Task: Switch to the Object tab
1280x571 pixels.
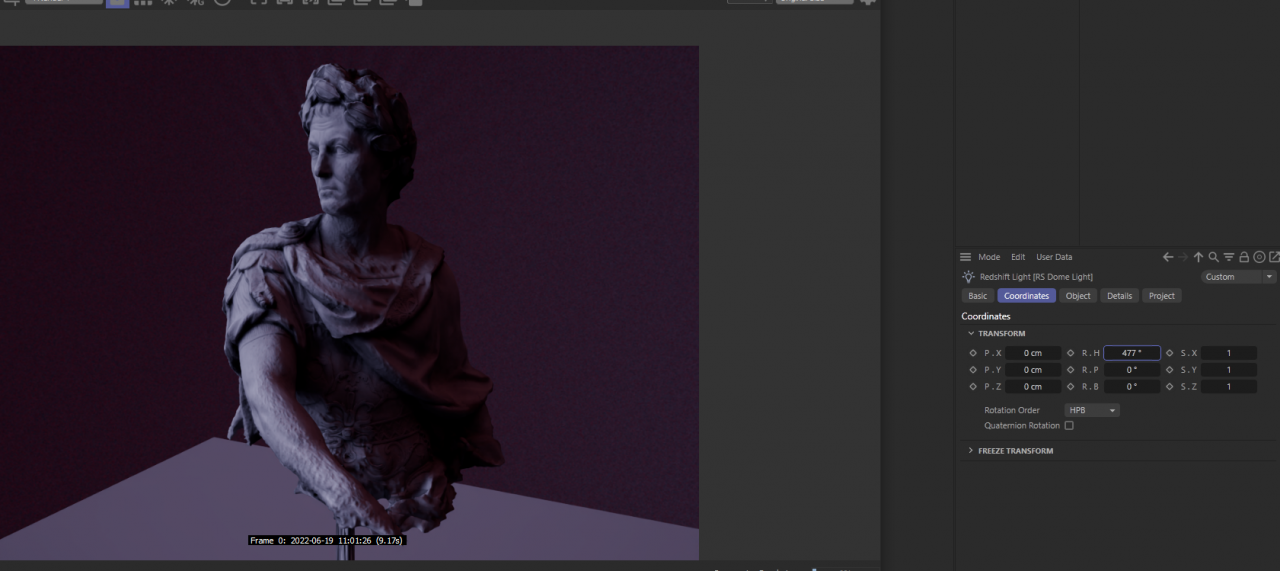Action: [1078, 296]
